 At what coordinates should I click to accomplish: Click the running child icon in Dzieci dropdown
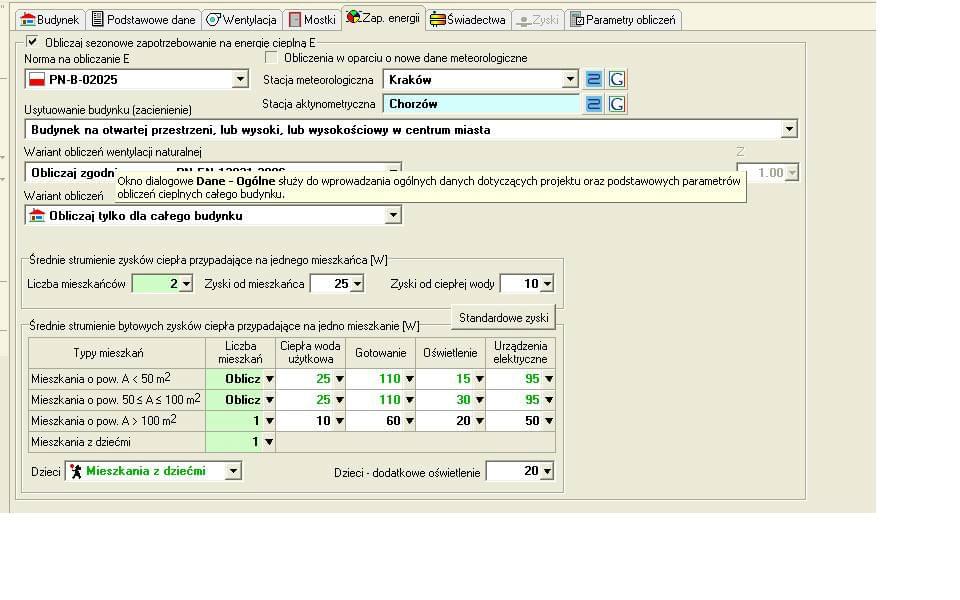(x=76, y=471)
